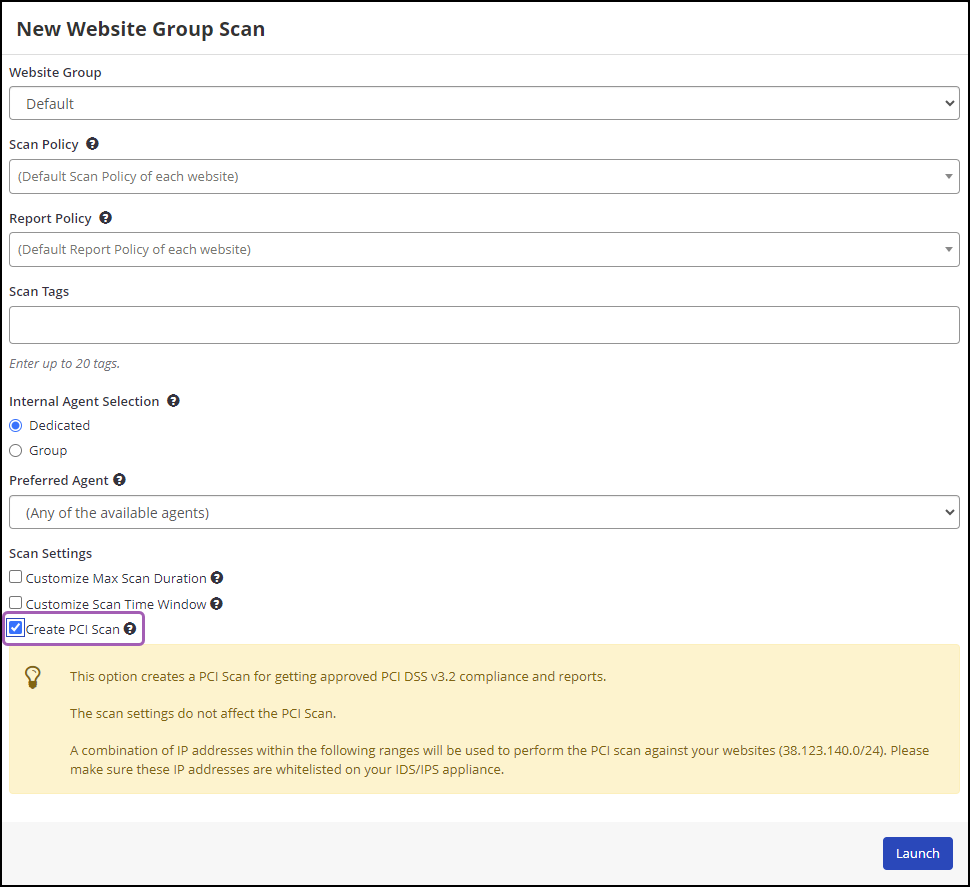Screen dimensions: 970x887
Task: Click the Customize Scan Time Window help icon
Action: pyautogui.click(x=216, y=603)
